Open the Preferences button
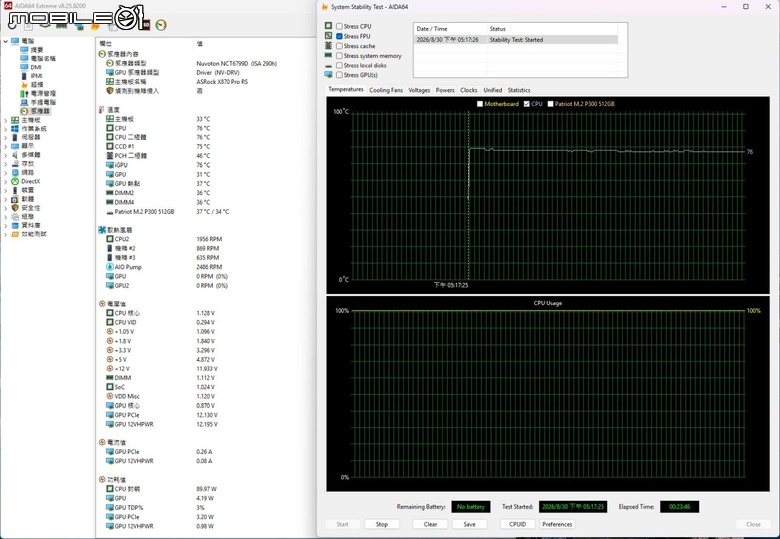The image size is (780, 539). click(557, 524)
